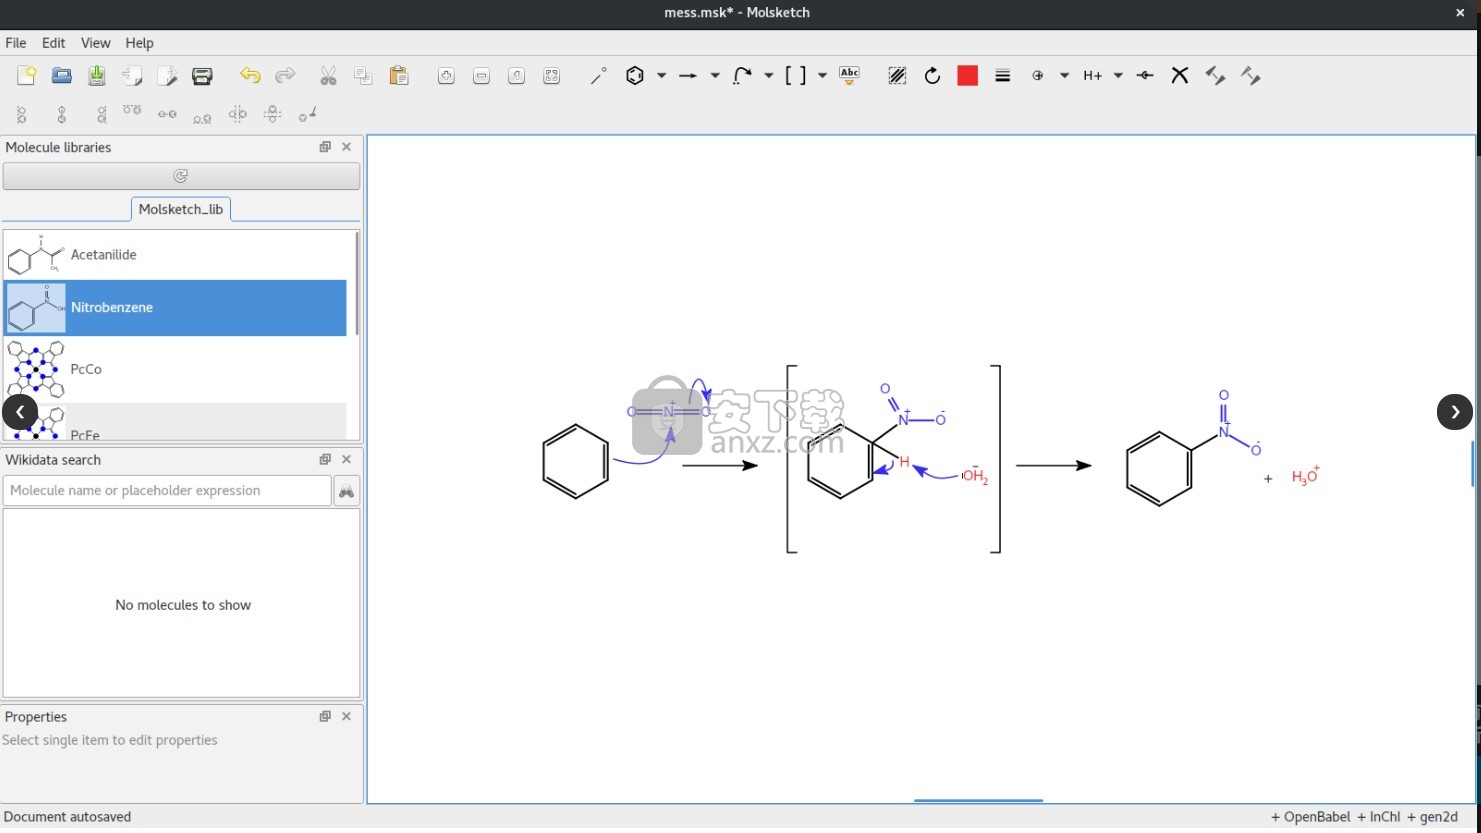This screenshot has height=833, width=1481.
Task: Refresh the molecule libraries list
Action: point(181,176)
